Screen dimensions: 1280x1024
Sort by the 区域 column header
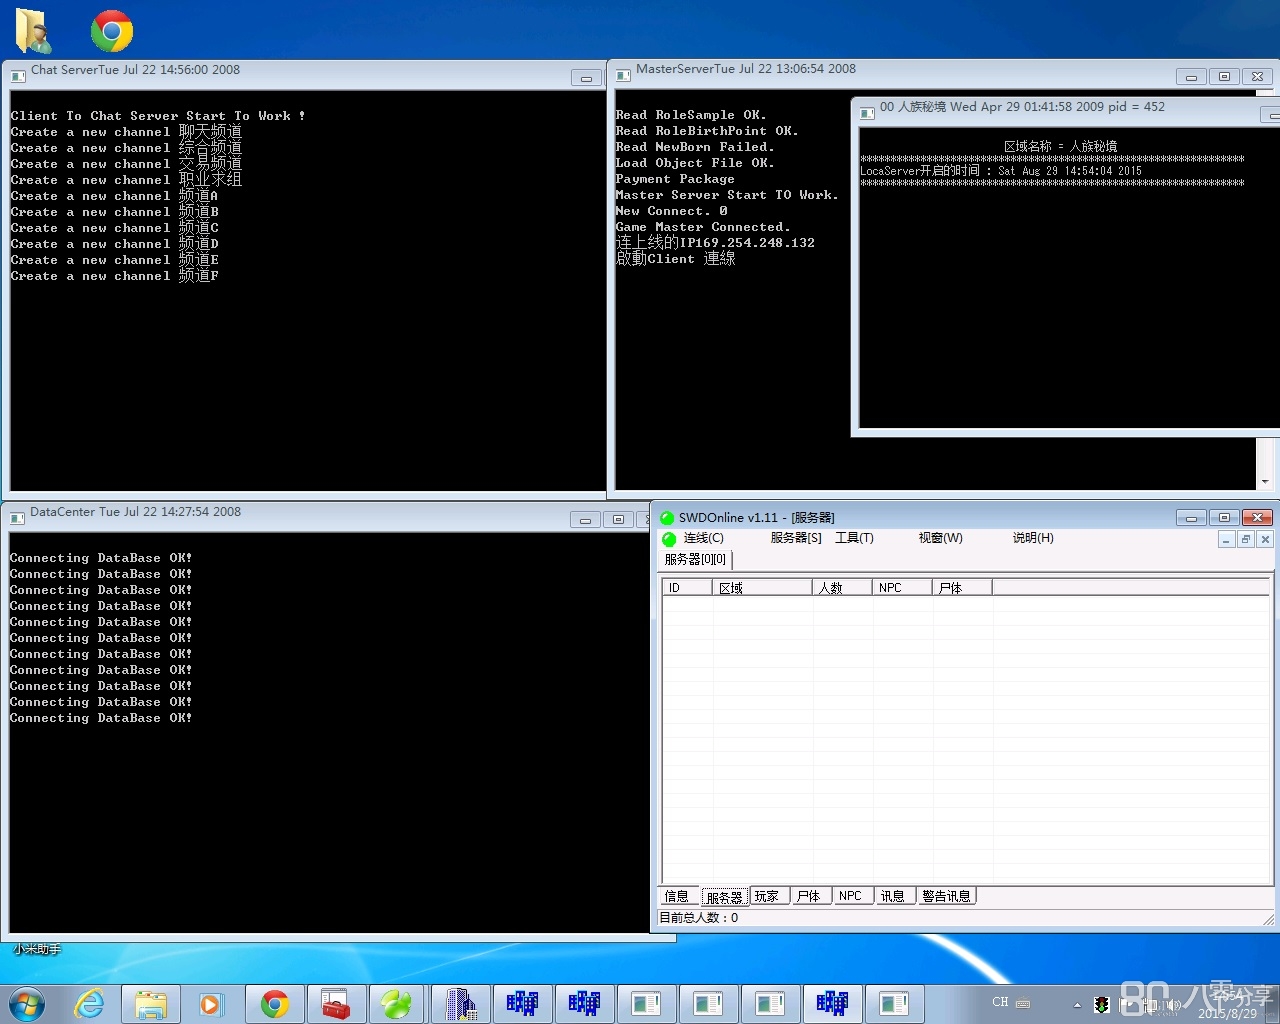[x=762, y=588]
